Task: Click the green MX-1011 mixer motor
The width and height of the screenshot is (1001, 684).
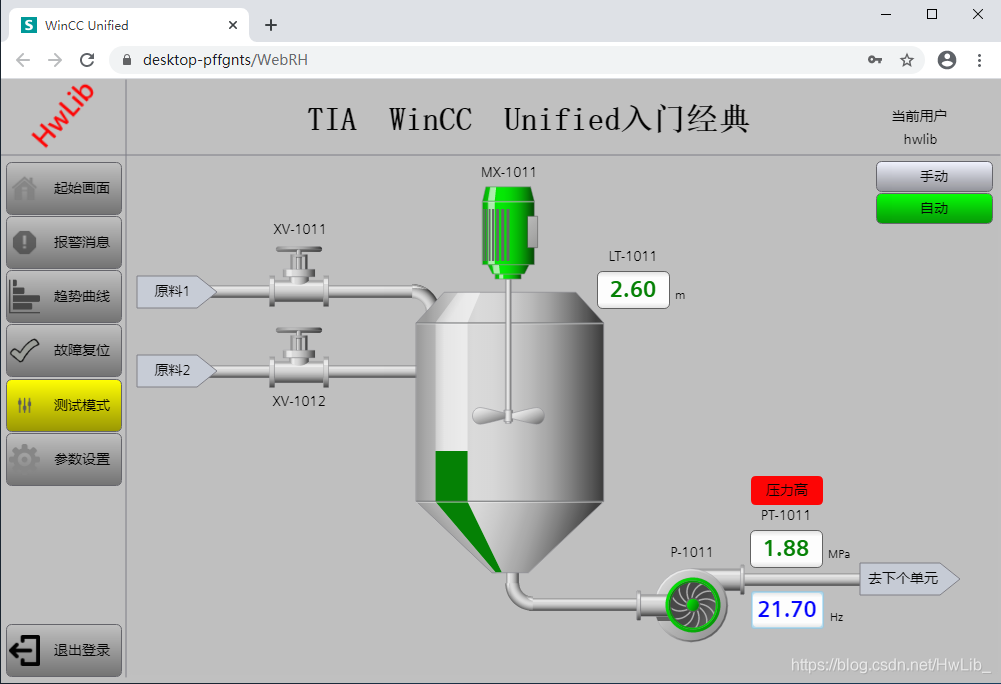Action: [x=509, y=232]
